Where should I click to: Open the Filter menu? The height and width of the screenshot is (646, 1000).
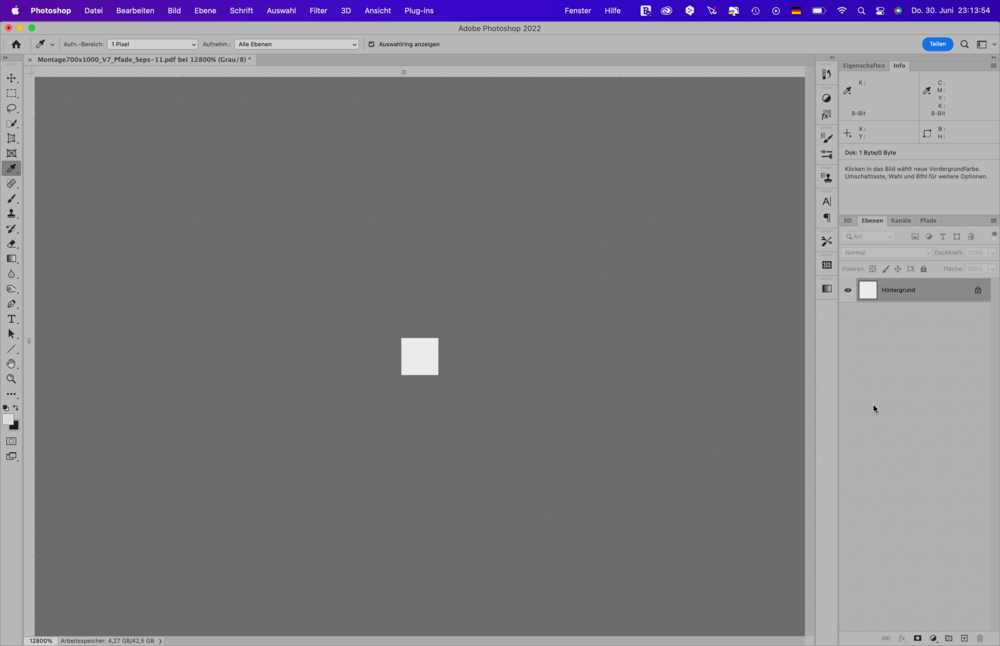[x=318, y=10]
